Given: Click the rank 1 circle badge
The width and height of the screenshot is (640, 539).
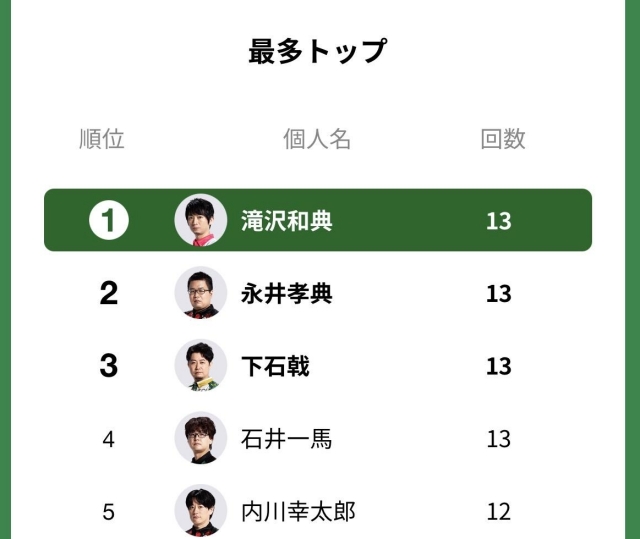Looking at the screenshot, I should pyautogui.click(x=109, y=220).
